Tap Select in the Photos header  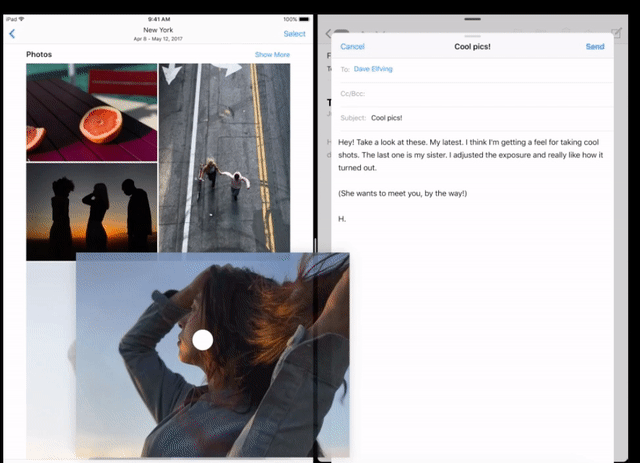pos(294,34)
